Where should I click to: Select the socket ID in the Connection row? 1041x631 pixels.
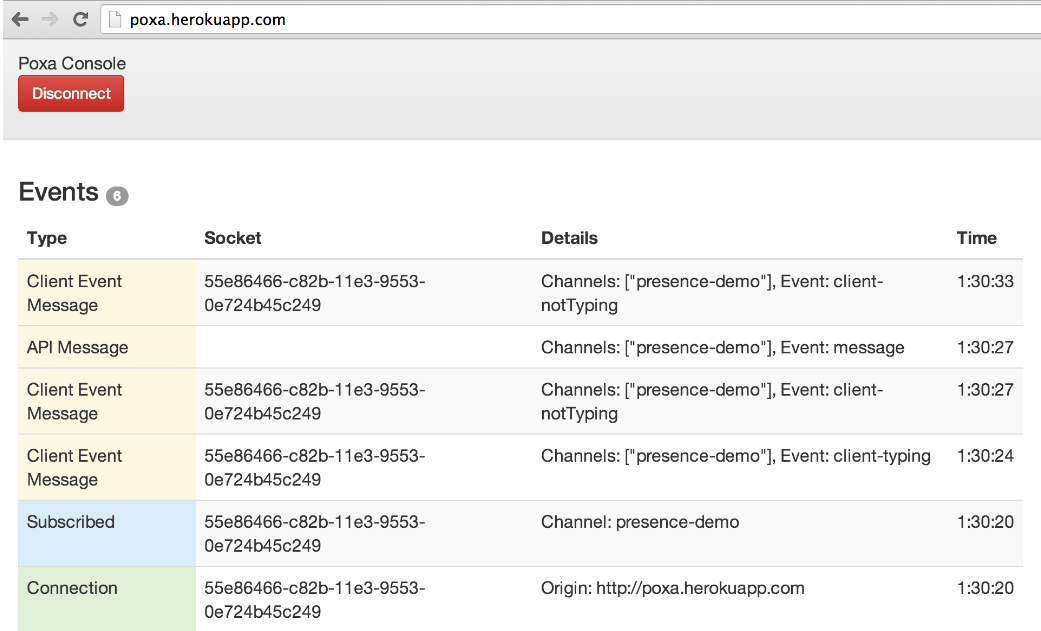(x=315, y=600)
